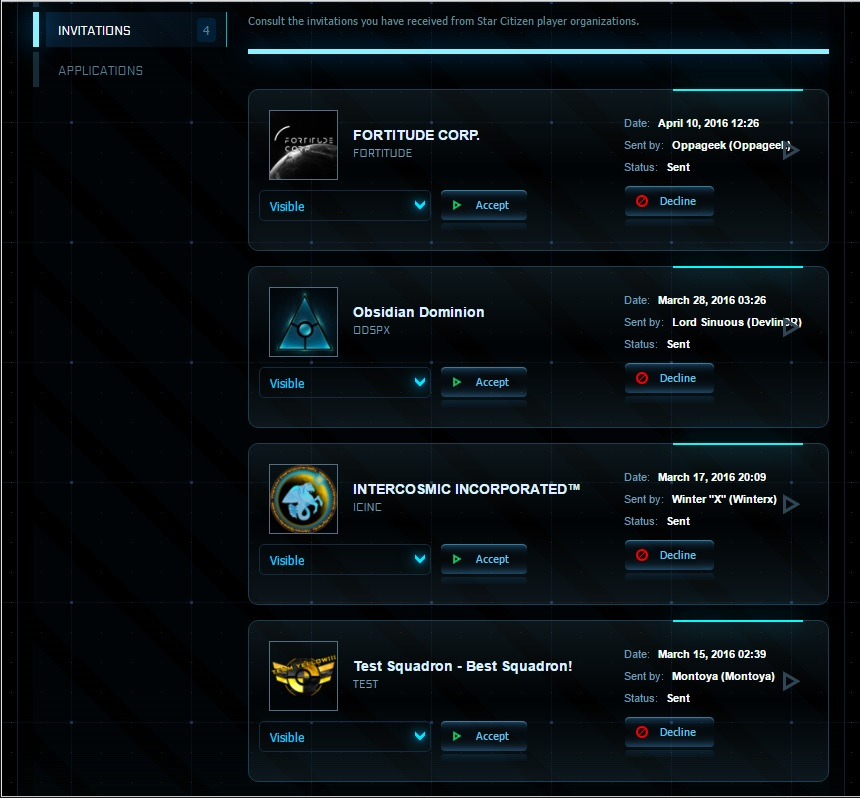Accept the Intercosmic Incorporated invitation

click(484, 559)
